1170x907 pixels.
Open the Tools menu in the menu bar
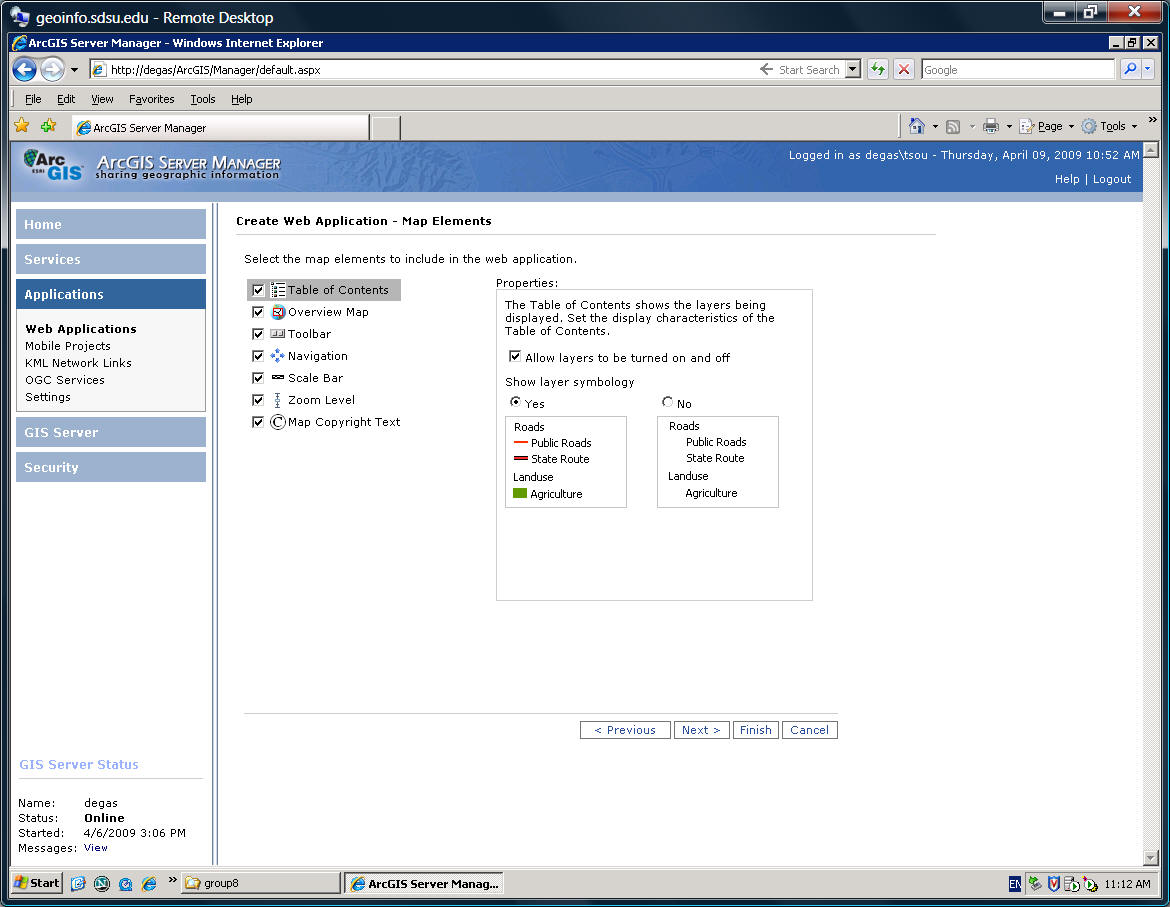tap(202, 99)
